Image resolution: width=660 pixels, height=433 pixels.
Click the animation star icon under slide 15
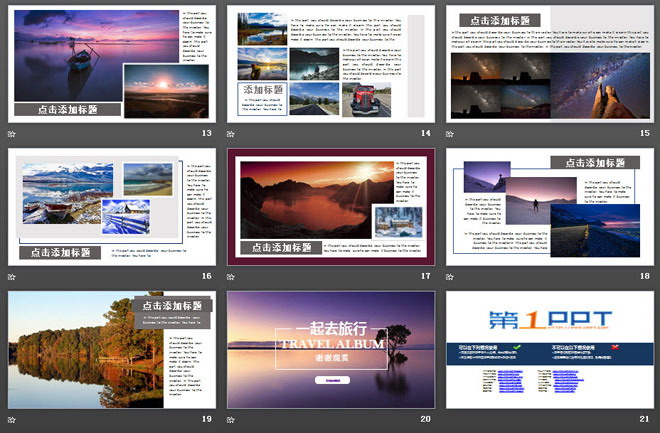451,133
